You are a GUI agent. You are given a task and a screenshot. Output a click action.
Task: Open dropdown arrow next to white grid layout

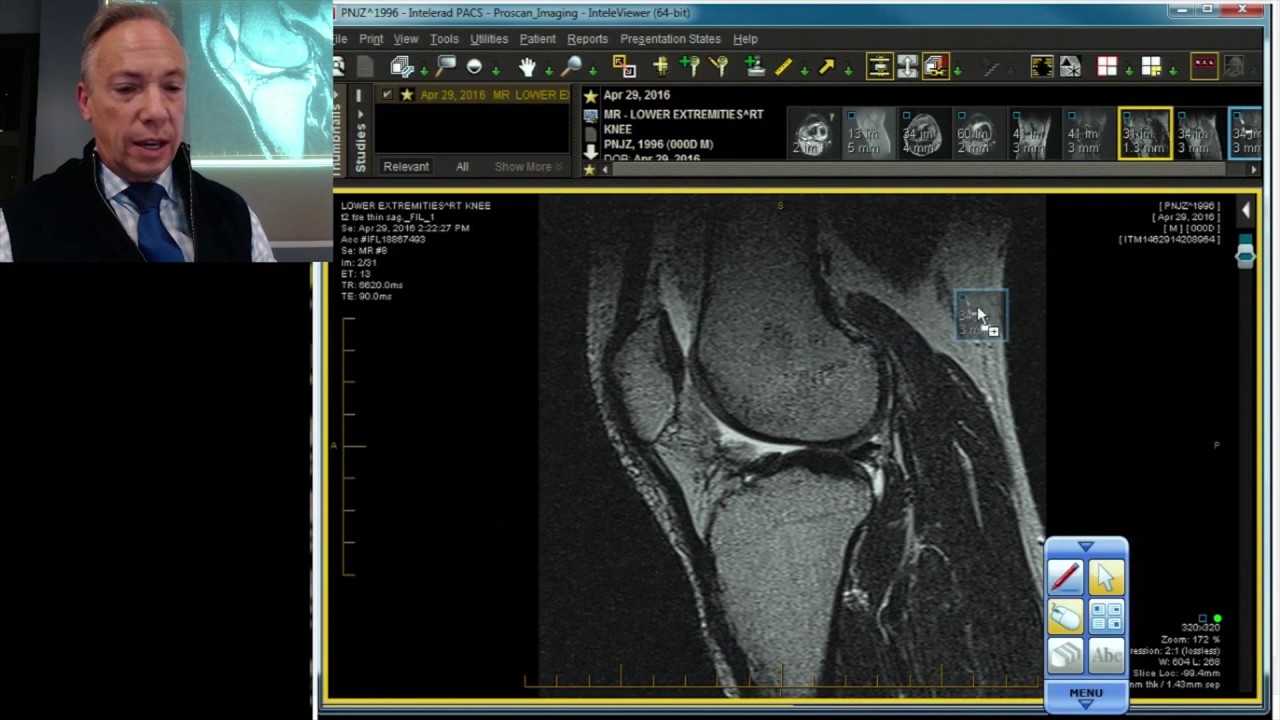point(1173,71)
